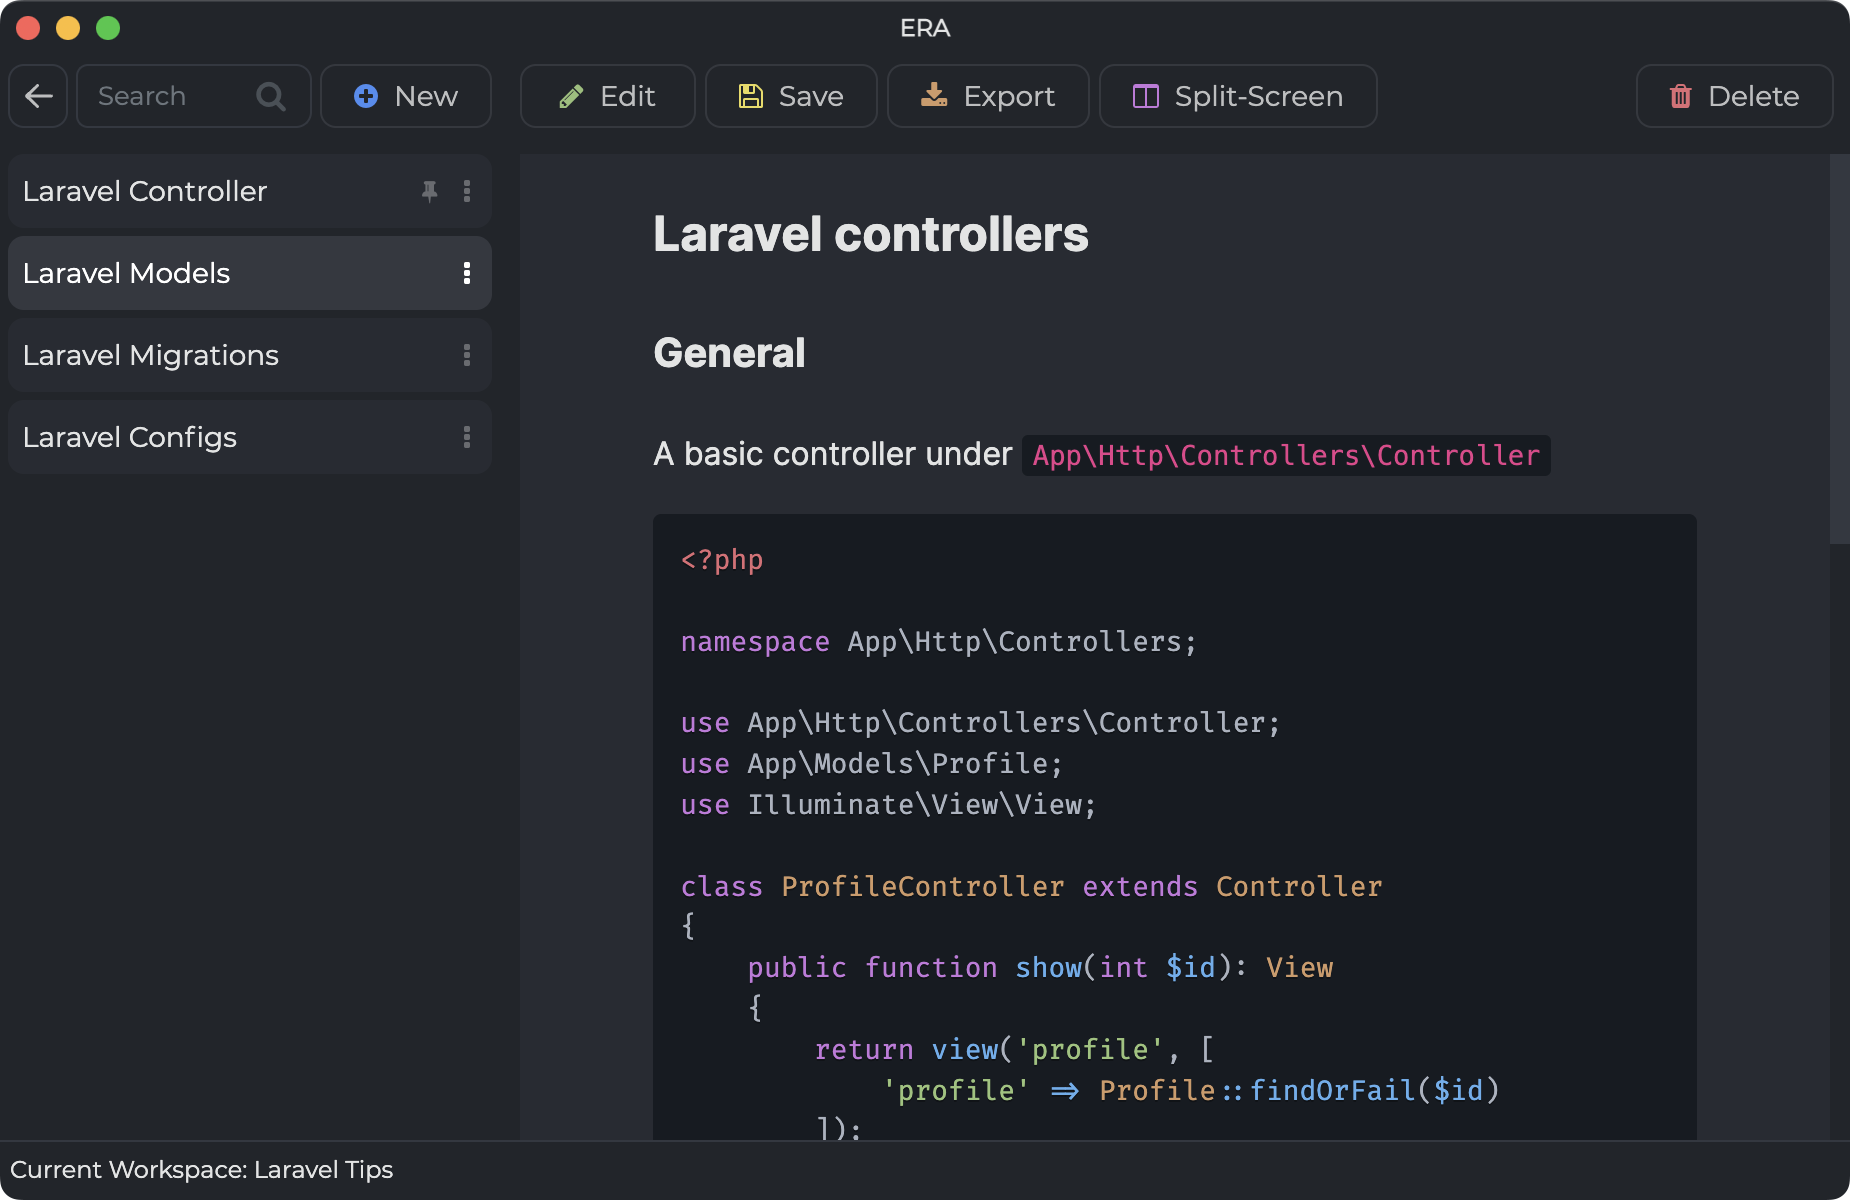Open the Laravel Configs note
This screenshot has width=1850, height=1200.
249,437
